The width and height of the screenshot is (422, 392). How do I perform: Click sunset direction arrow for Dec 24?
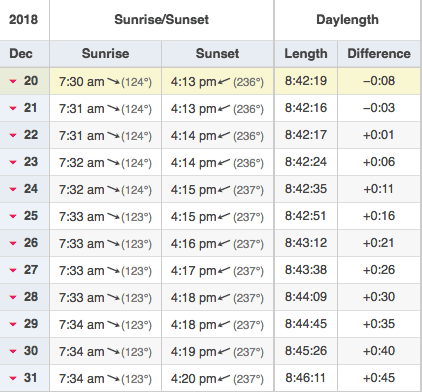[x=224, y=190]
